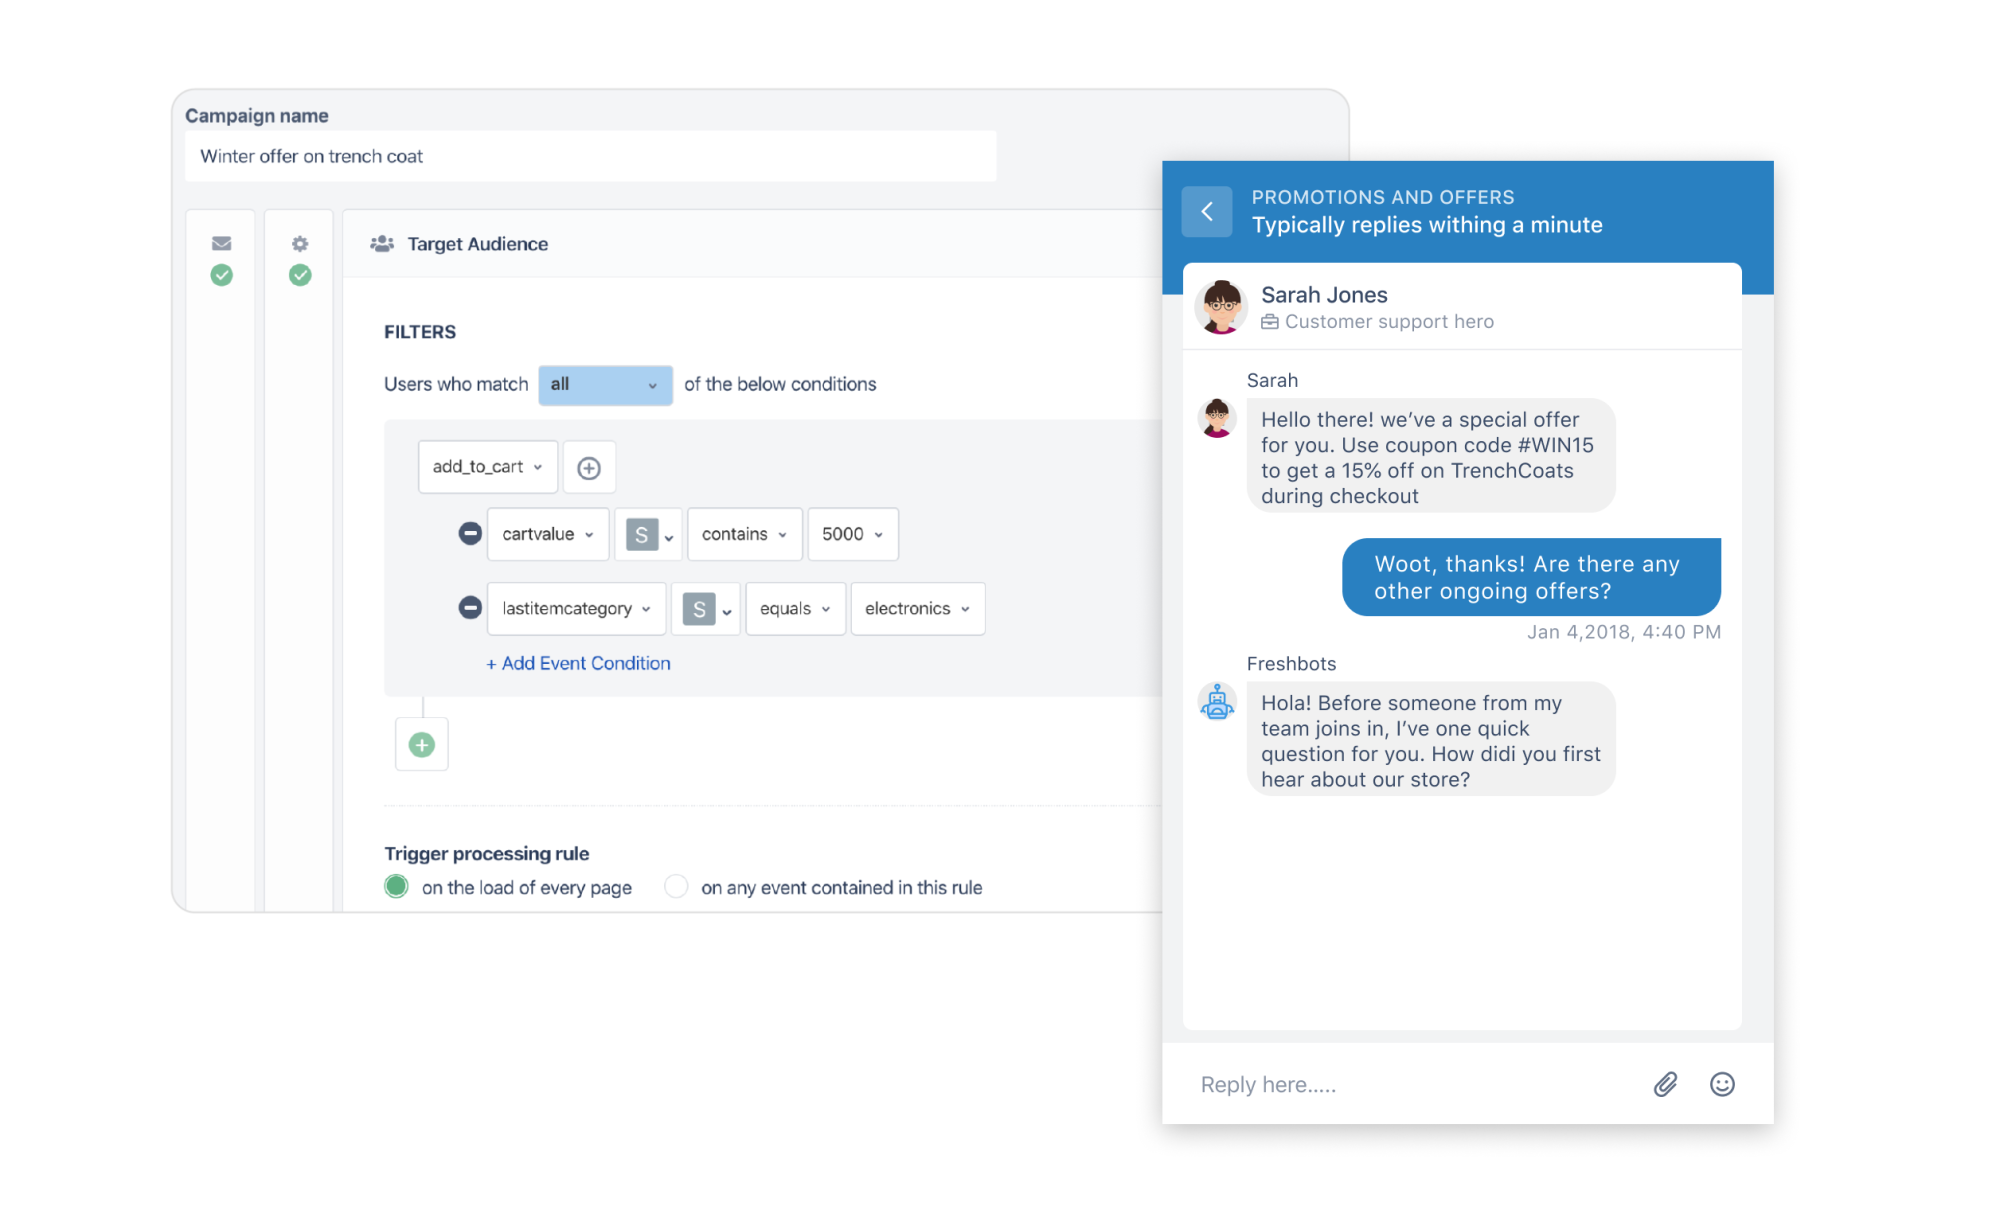Remove the lastitemcategory condition with the minus icon
The width and height of the screenshot is (2000, 1218).
470,607
